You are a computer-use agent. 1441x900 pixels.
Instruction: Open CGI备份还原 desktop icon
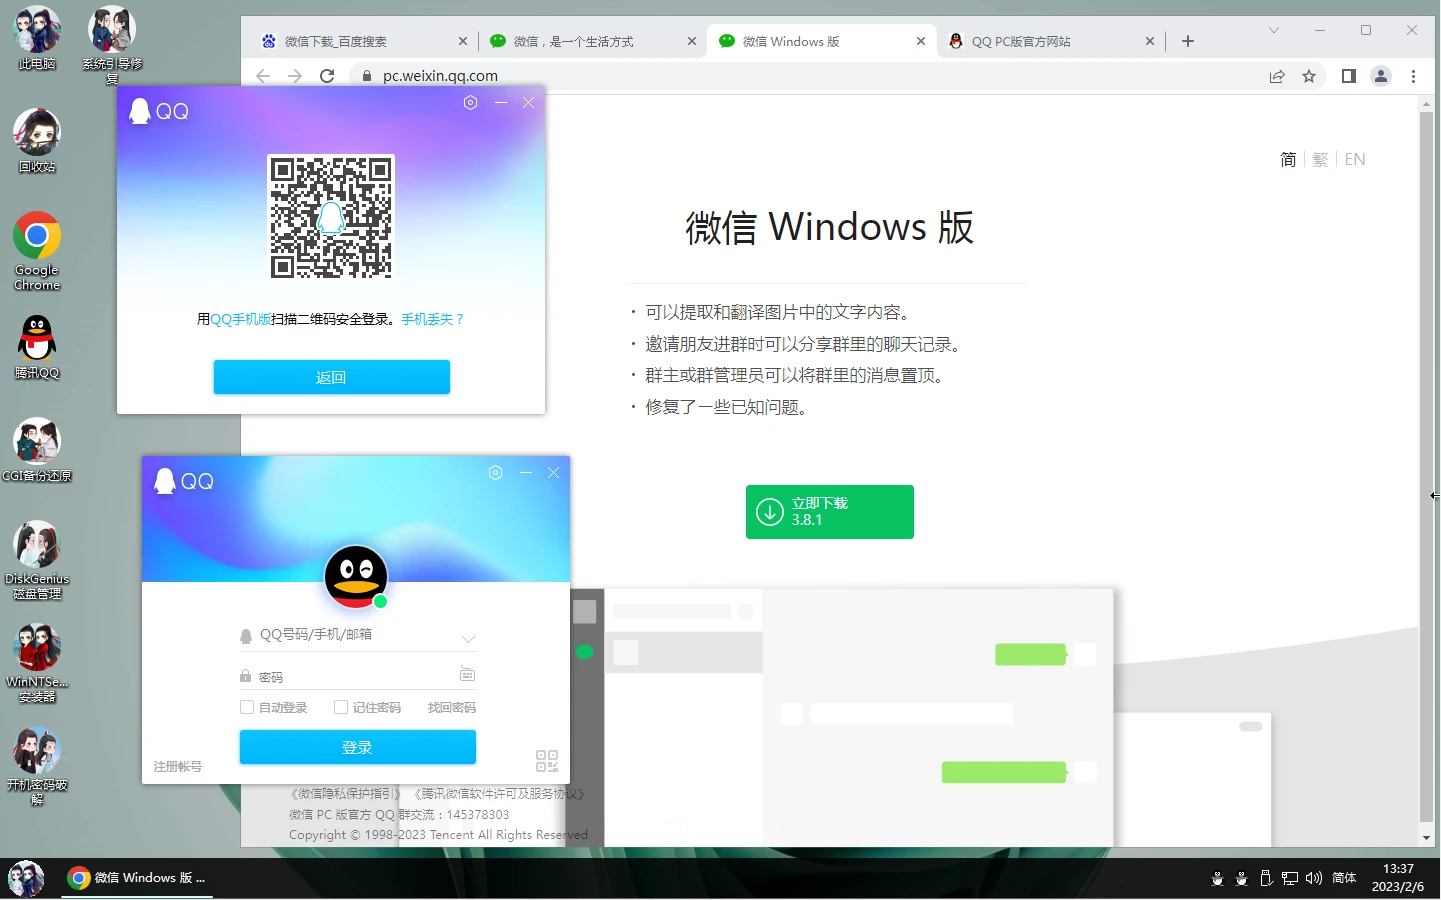tap(37, 450)
